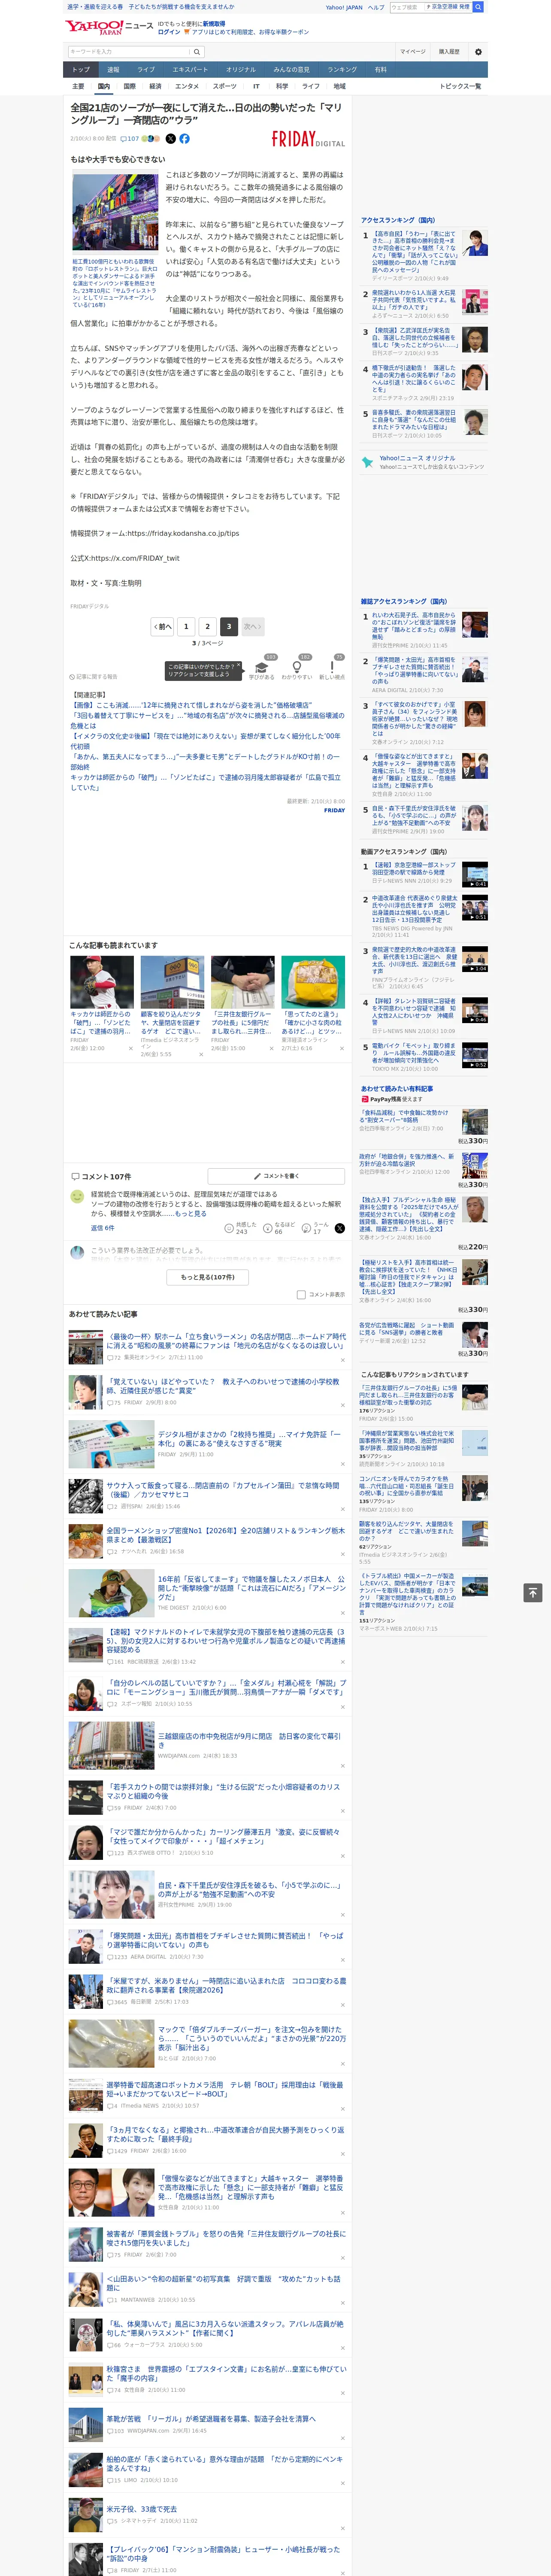Click the Yahoo! JAPAN News logo
Viewport: 551px width, 2576px height.
click(x=109, y=27)
